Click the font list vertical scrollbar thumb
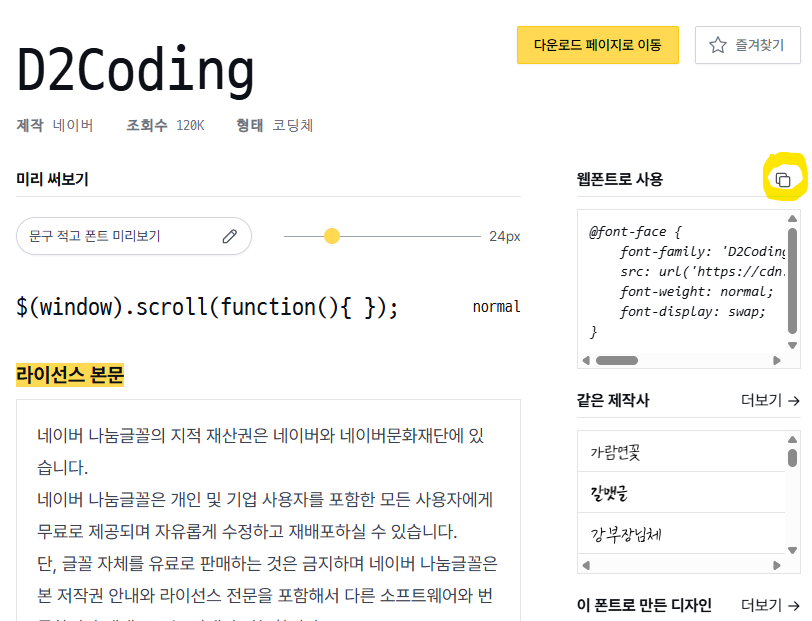 [x=792, y=458]
